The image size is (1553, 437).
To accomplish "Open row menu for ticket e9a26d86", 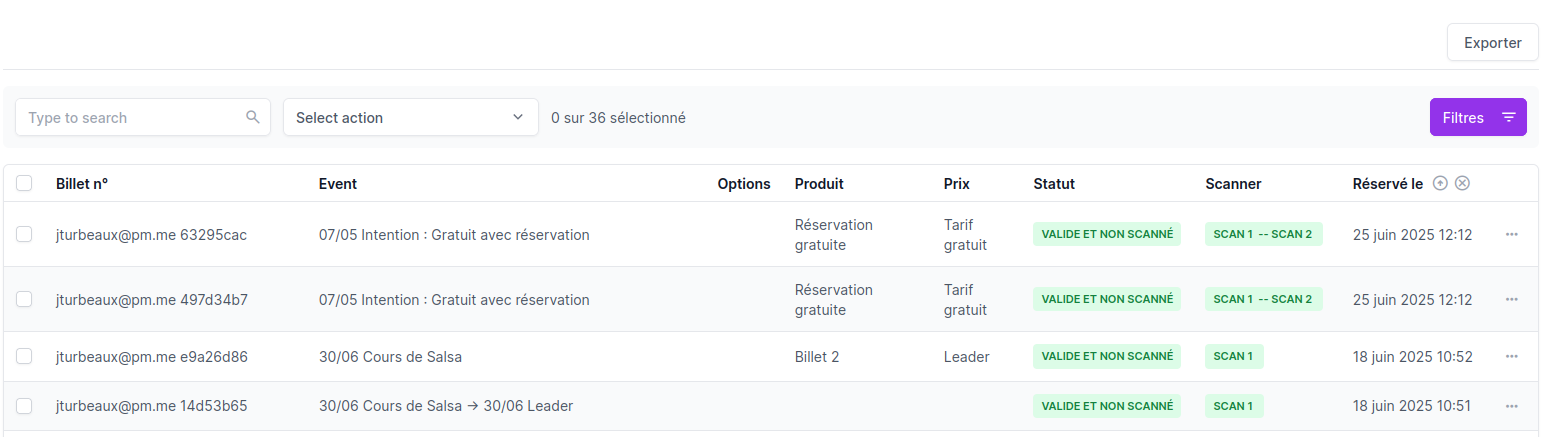I will tap(1511, 356).
